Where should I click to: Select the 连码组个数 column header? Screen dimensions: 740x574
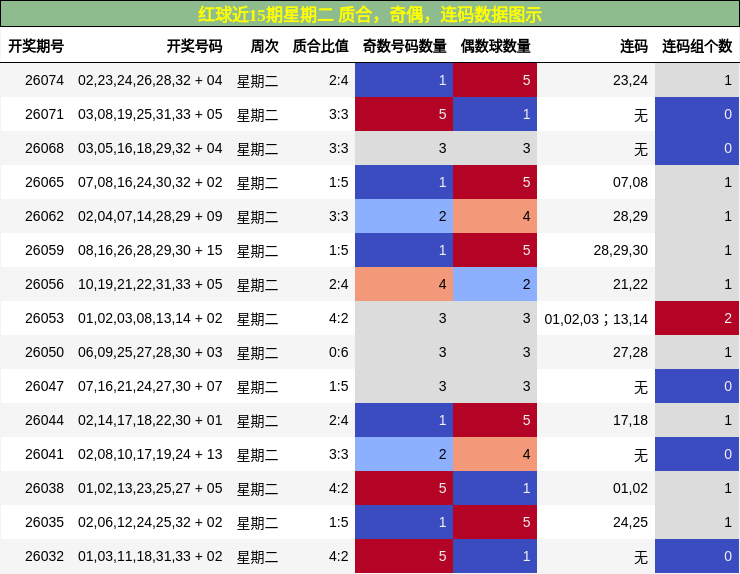point(697,46)
